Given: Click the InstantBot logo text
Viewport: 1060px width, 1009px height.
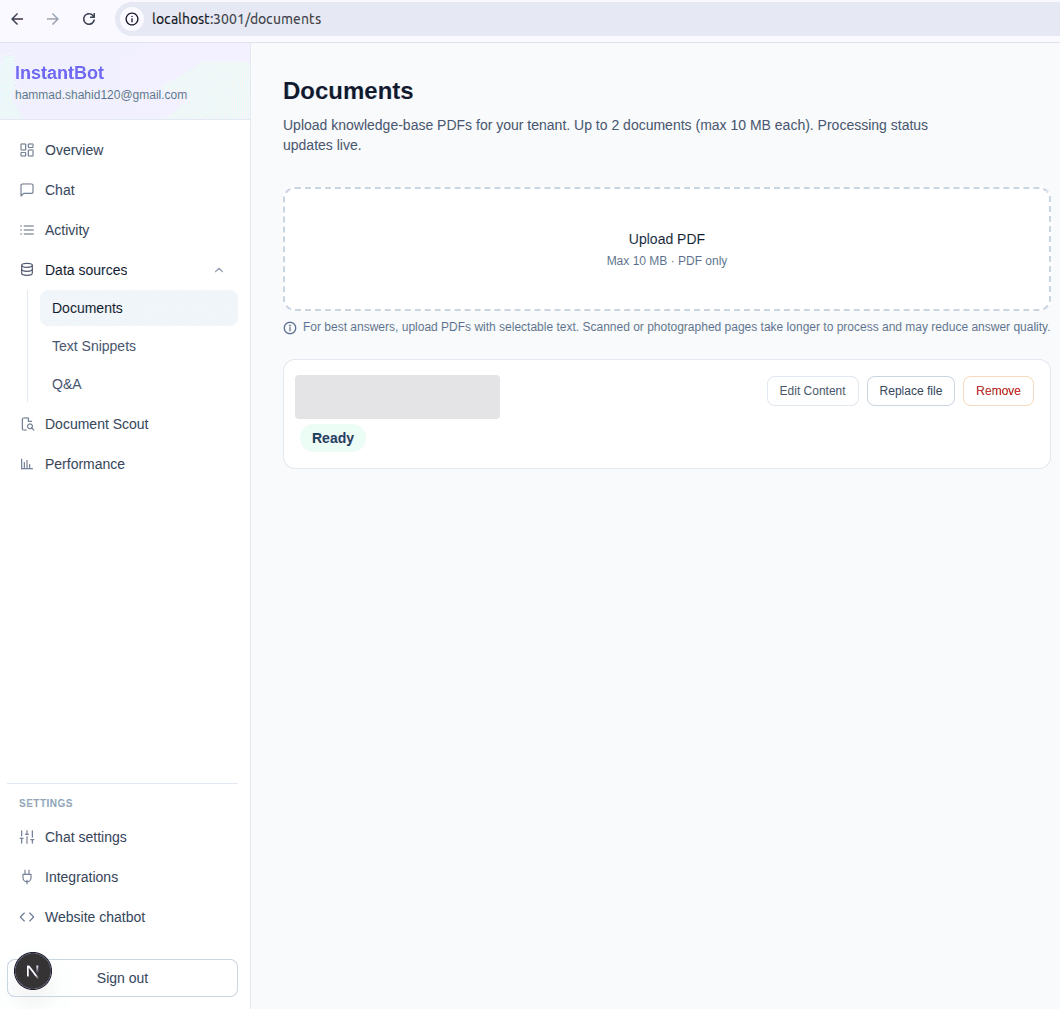Looking at the screenshot, I should point(59,72).
